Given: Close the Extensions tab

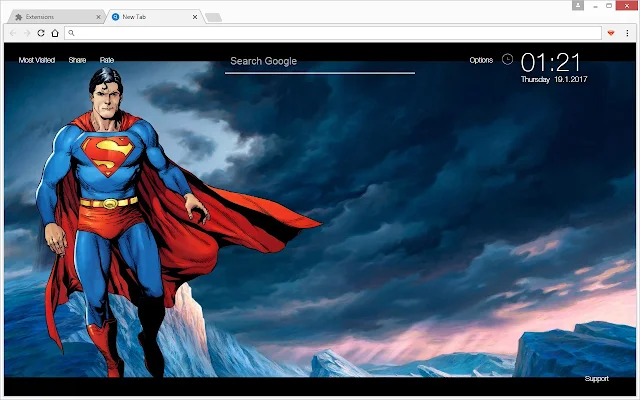Looking at the screenshot, I should 98,17.
